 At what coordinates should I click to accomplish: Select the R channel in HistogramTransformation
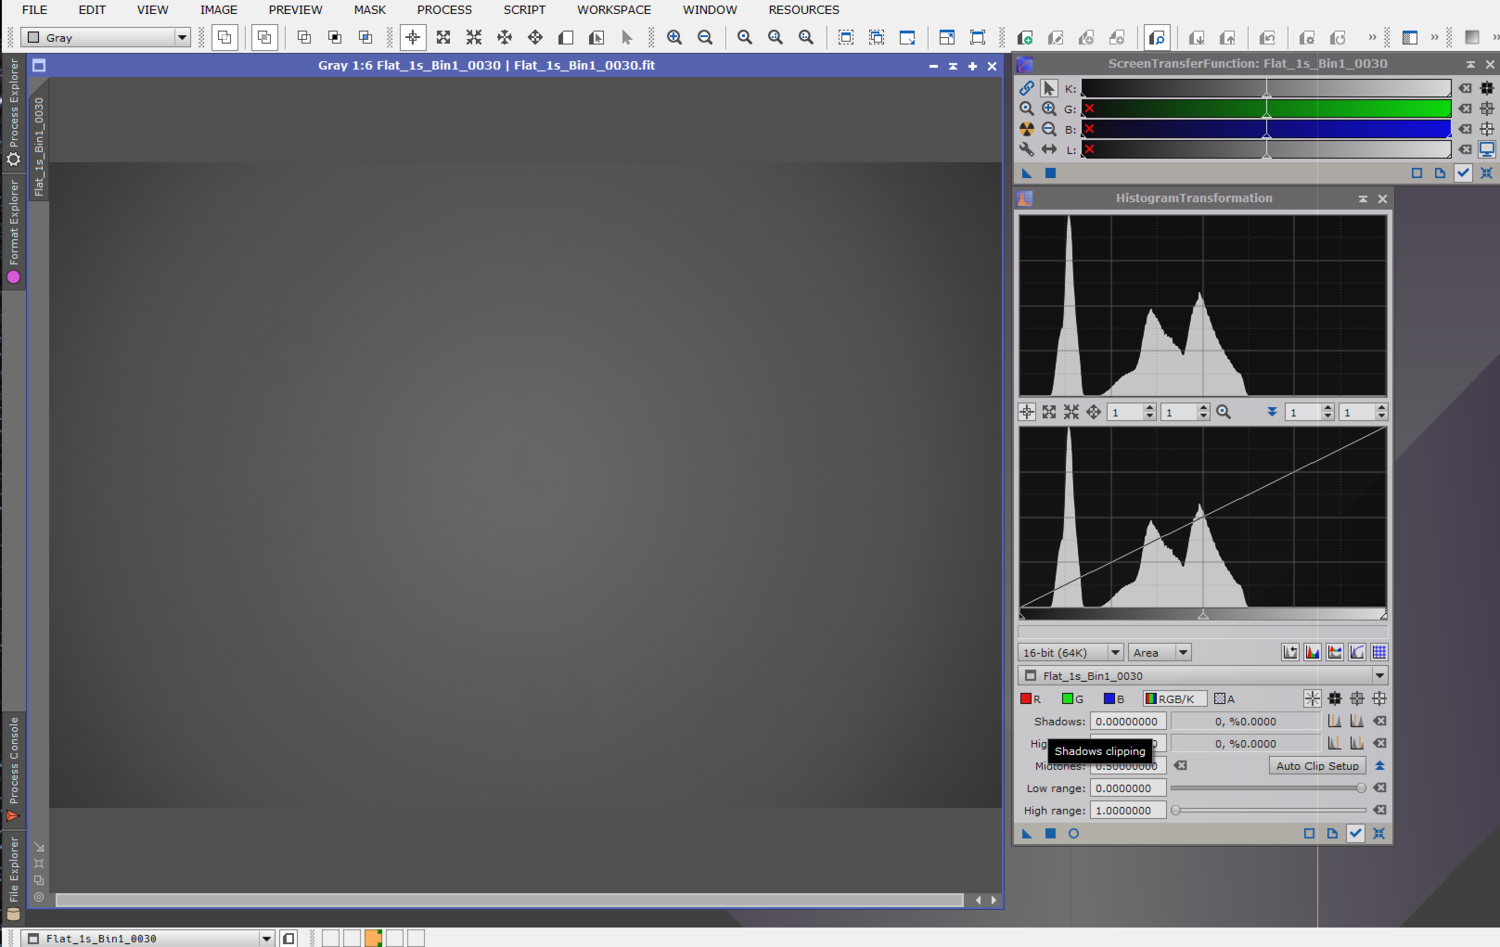pyautogui.click(x=1031, y=699)
